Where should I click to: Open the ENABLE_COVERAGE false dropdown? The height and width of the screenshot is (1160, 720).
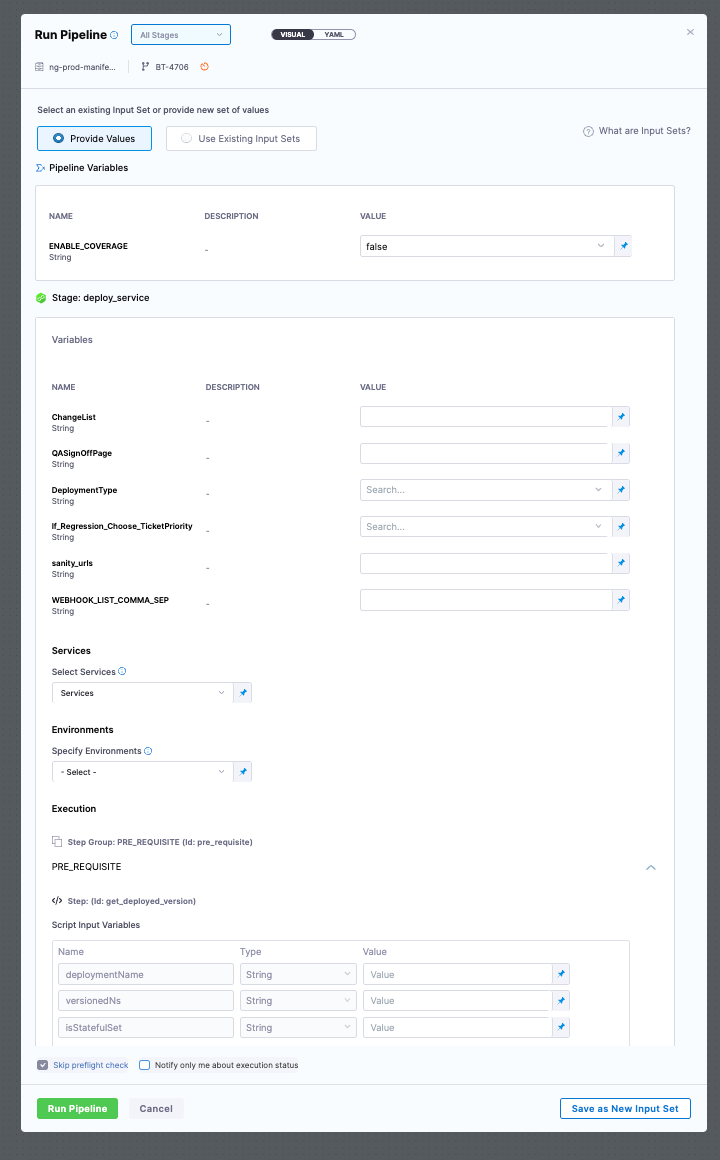pos(487,246)
